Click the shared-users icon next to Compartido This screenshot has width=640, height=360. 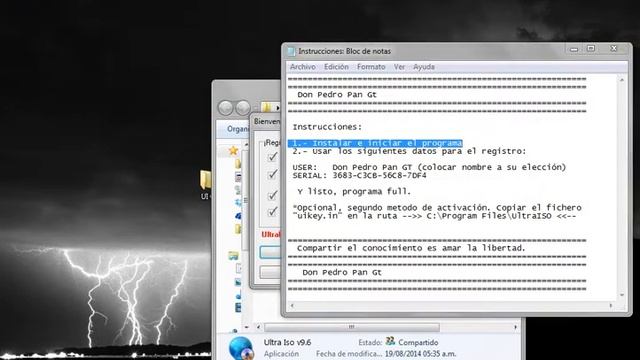[x=391, y=341]
